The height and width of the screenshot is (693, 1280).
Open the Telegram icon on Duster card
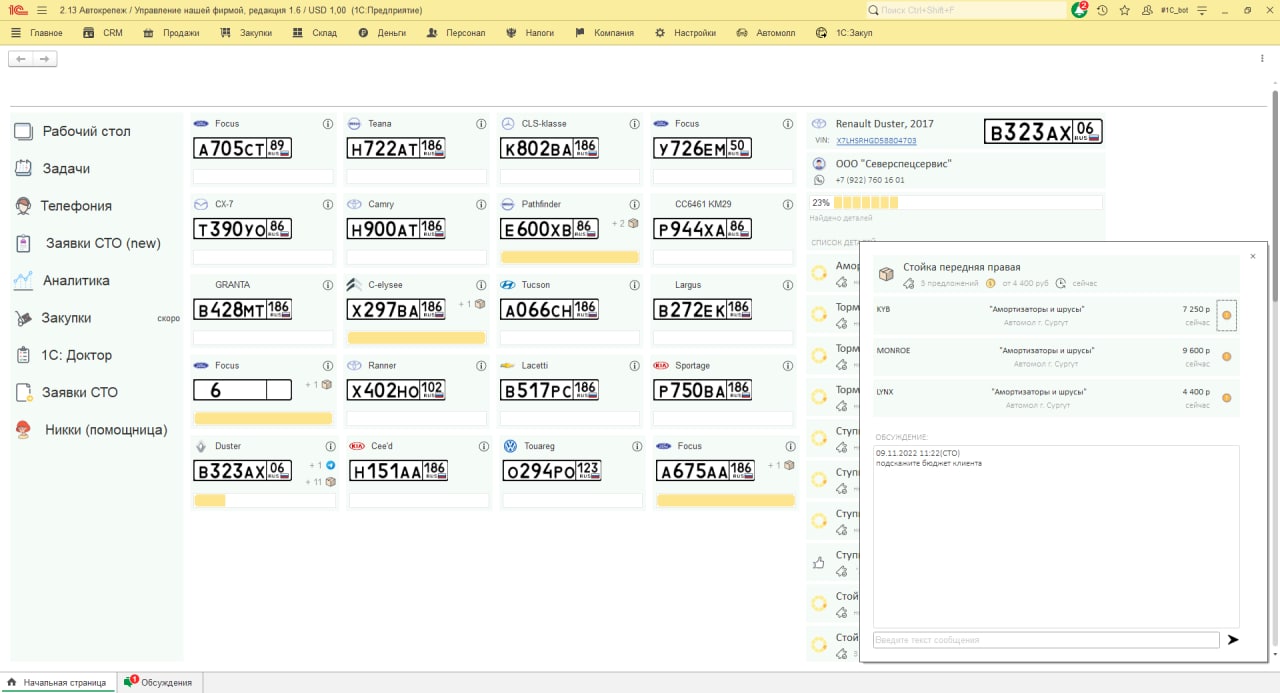point(330,465)
